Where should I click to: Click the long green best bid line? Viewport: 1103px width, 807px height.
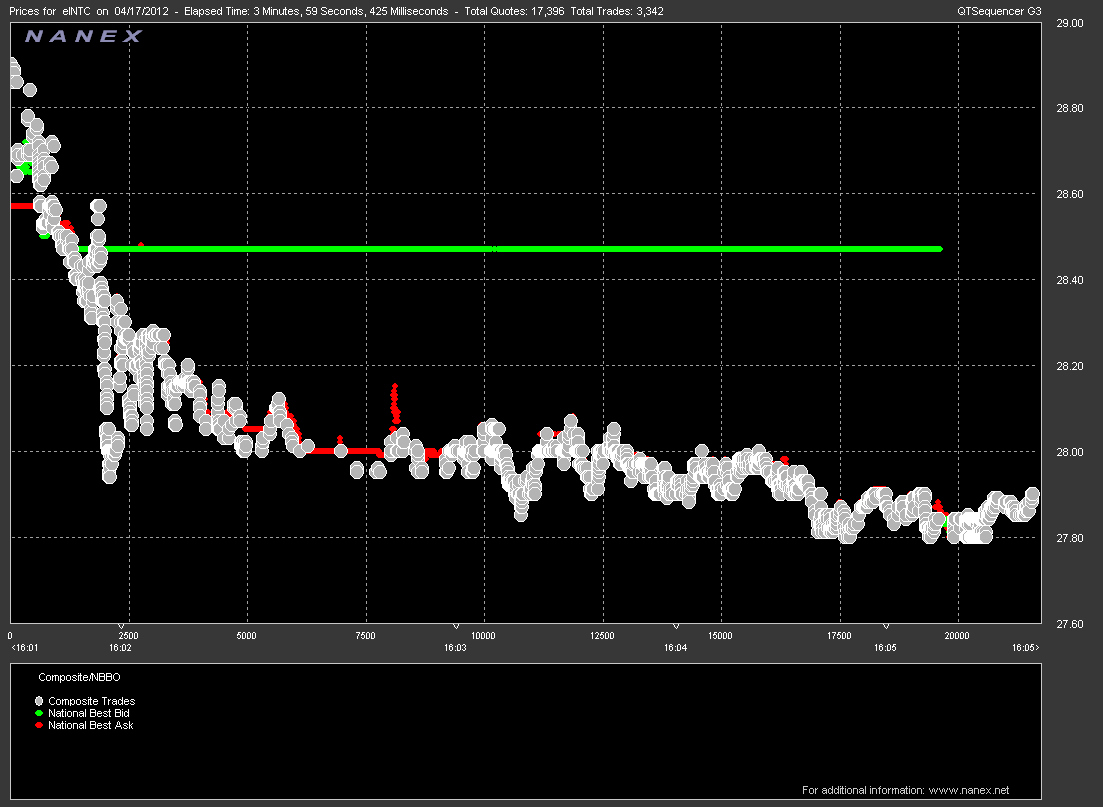[x=510, y=249]
